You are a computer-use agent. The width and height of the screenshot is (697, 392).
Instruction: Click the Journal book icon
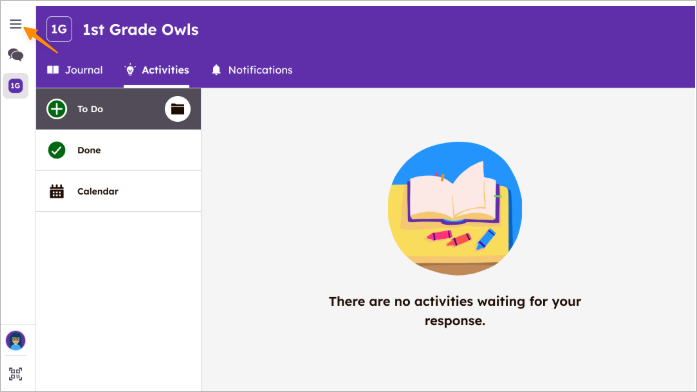[x=53, y=70]
